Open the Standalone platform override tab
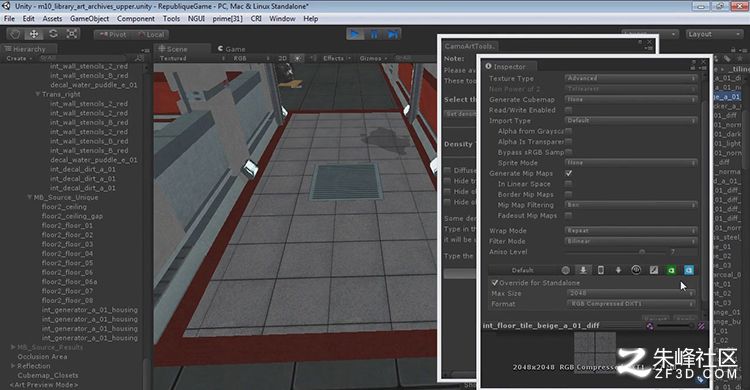The width and height of the screenshot is (750, 390). click(x=583, y=270)
